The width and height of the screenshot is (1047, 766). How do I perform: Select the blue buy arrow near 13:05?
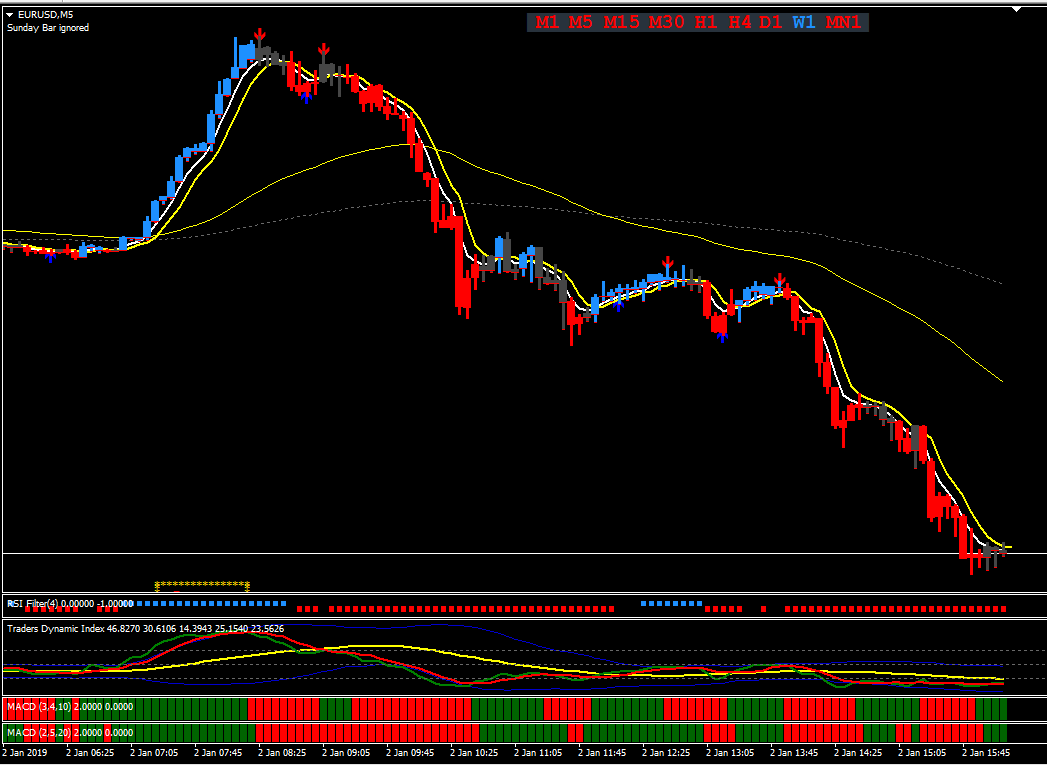click(721, 337)
